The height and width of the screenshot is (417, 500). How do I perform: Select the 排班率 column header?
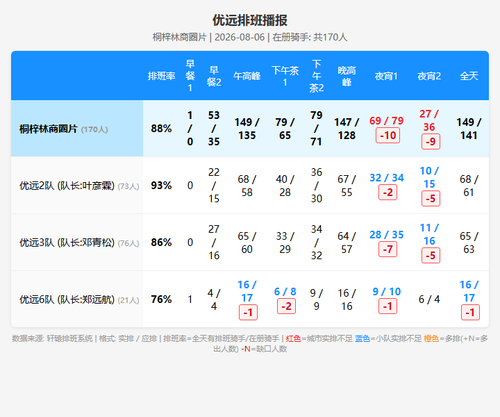click(x=161, y=76)
